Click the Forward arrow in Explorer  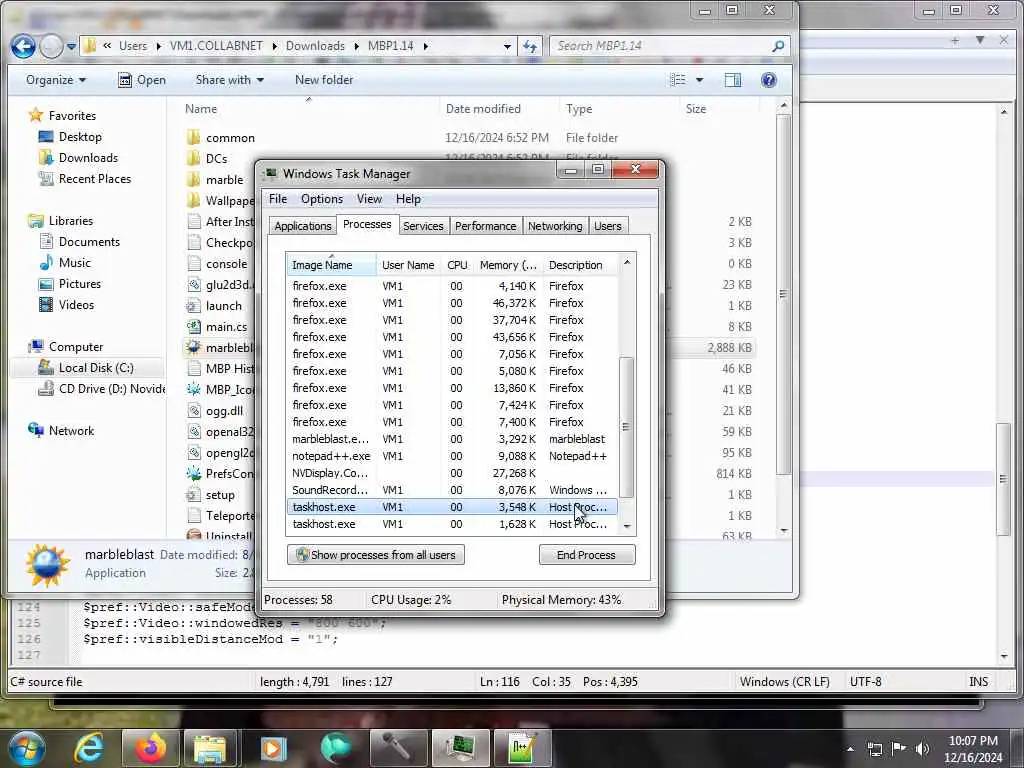(51, 46)
